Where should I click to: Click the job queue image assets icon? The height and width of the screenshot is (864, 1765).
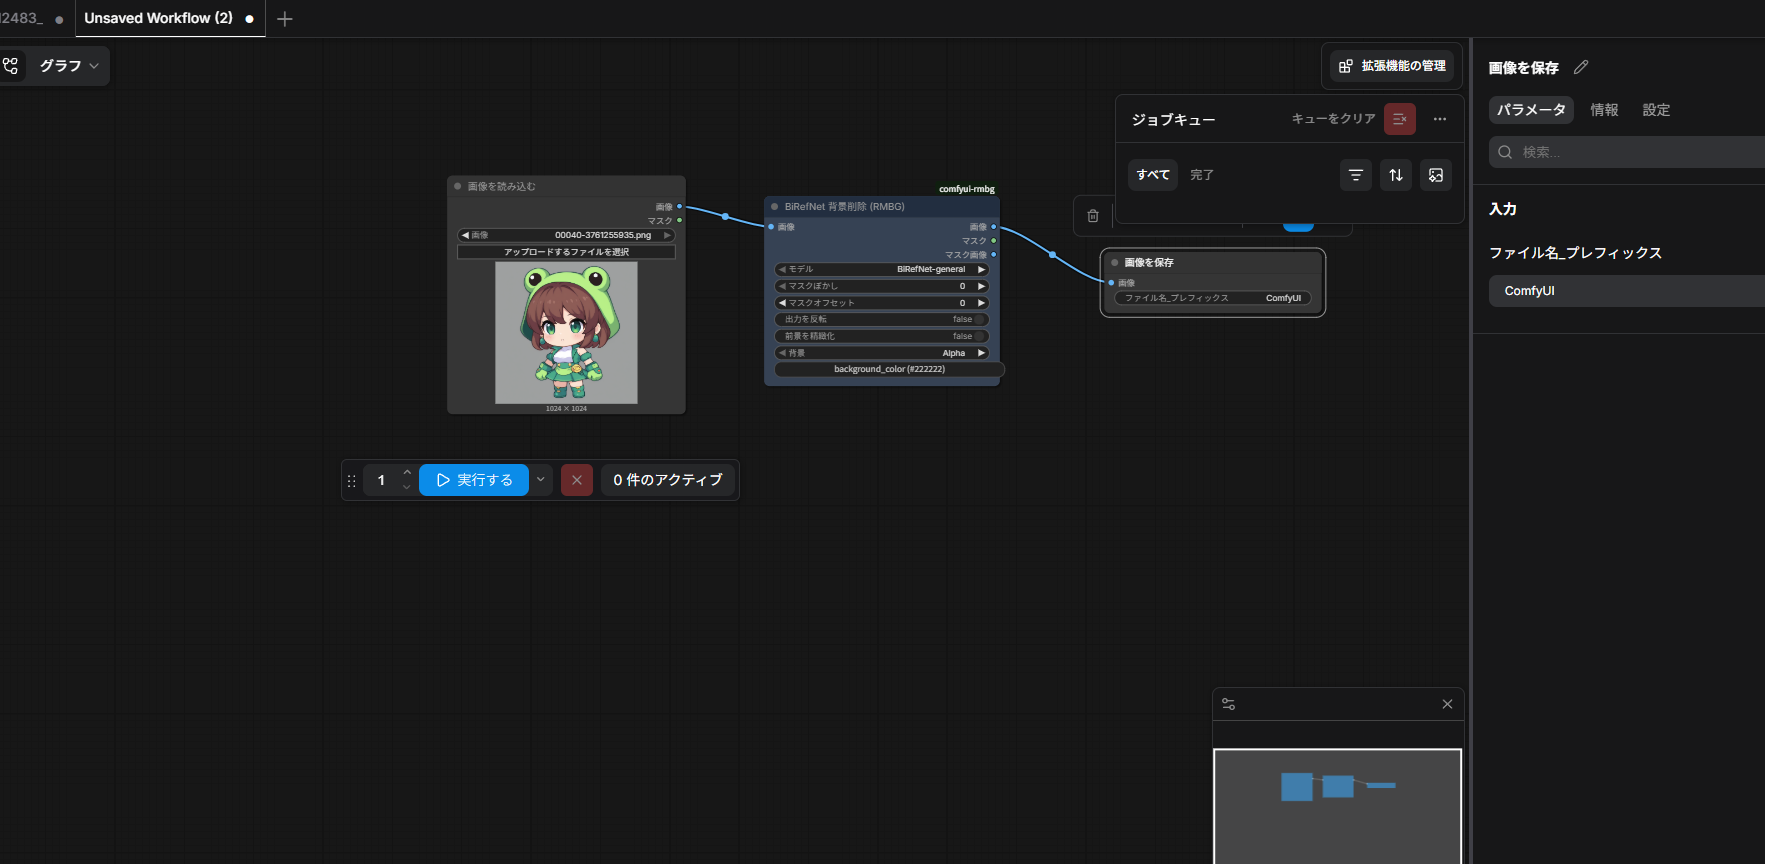tap(1436, 175)
